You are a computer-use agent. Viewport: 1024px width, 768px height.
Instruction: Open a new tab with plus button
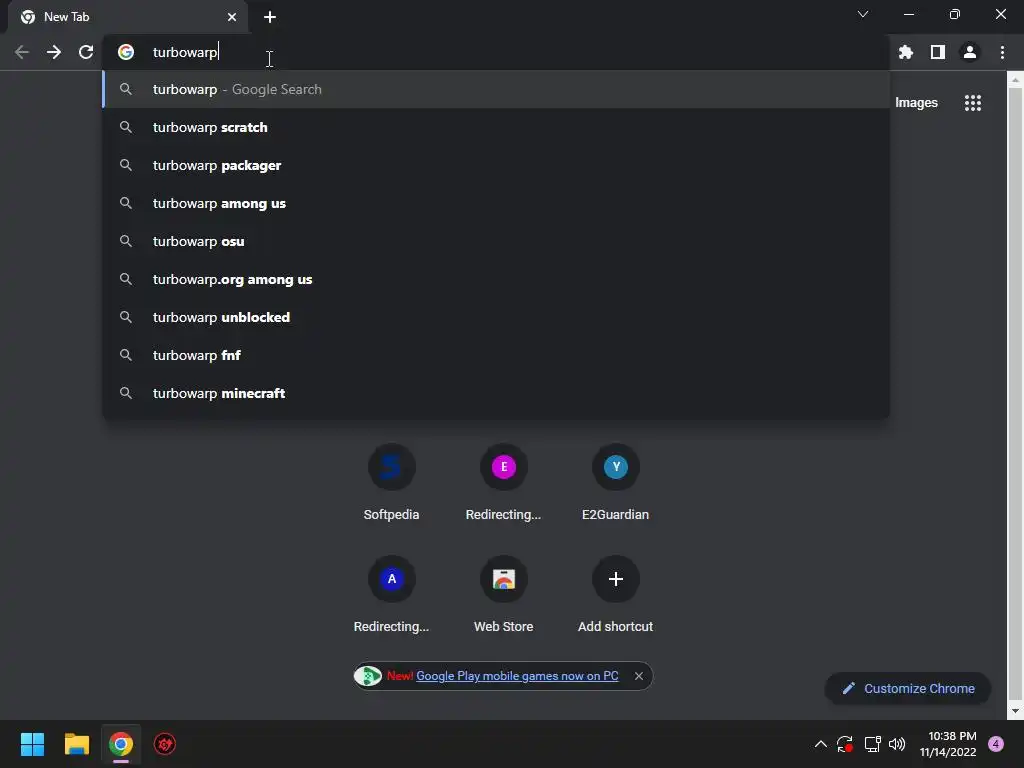click(270, 17)
